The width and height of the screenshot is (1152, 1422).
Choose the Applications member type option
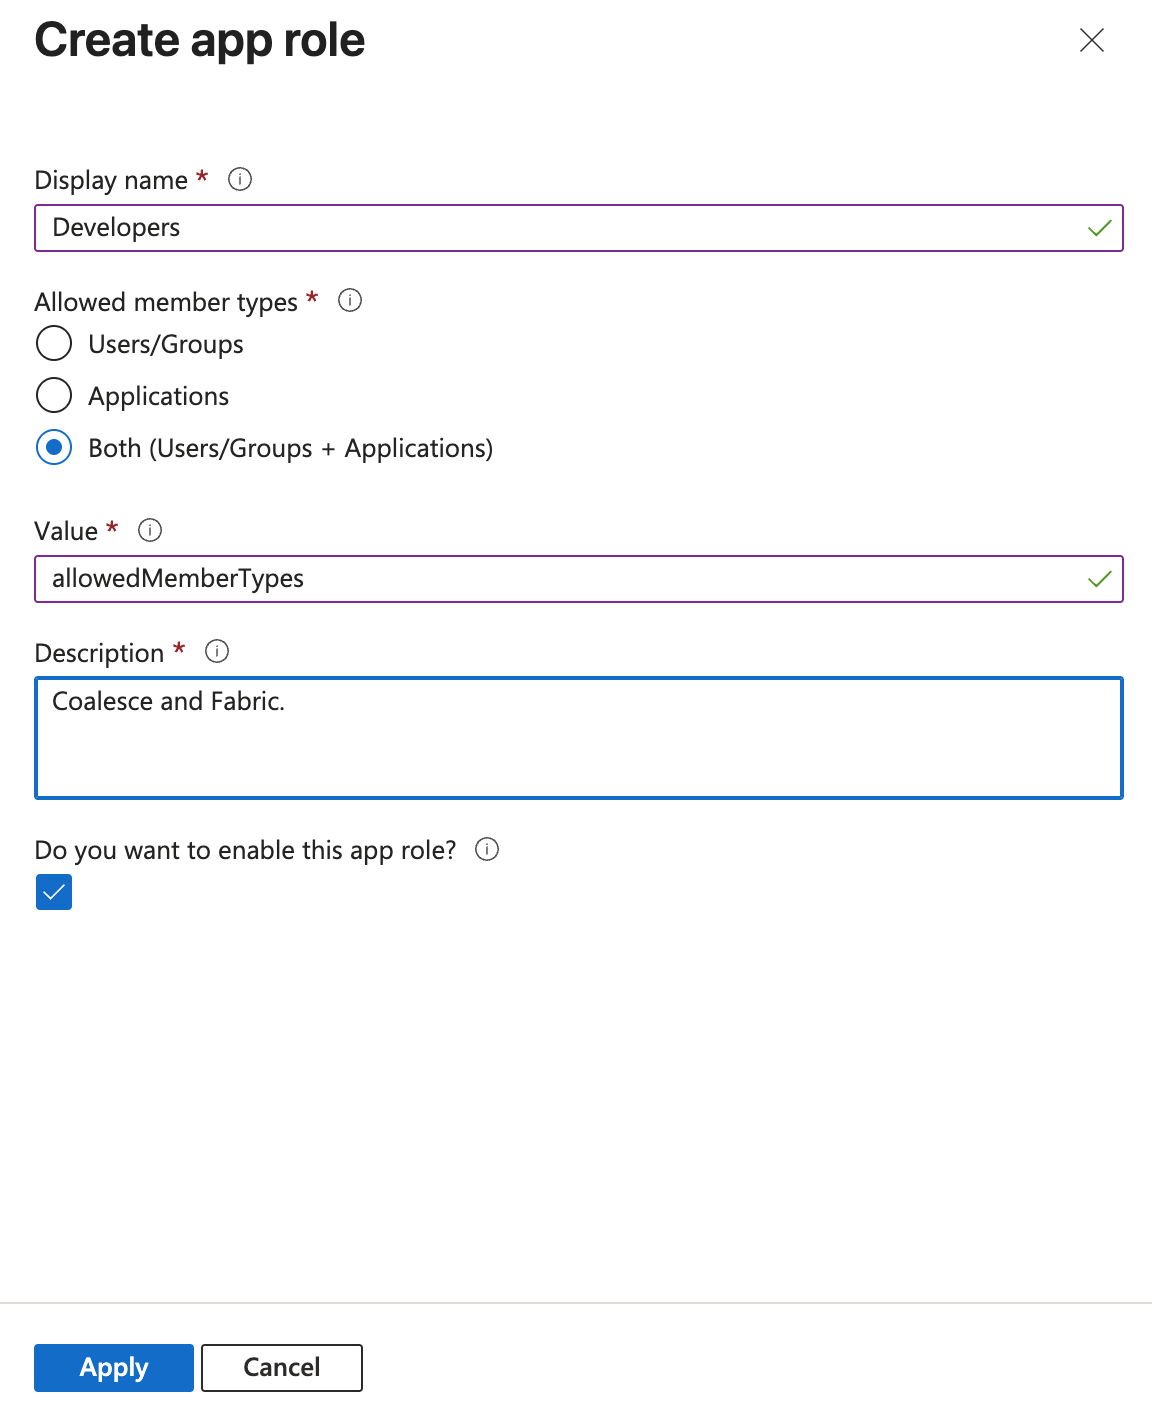pyautogui.click(x=54, y=395)
